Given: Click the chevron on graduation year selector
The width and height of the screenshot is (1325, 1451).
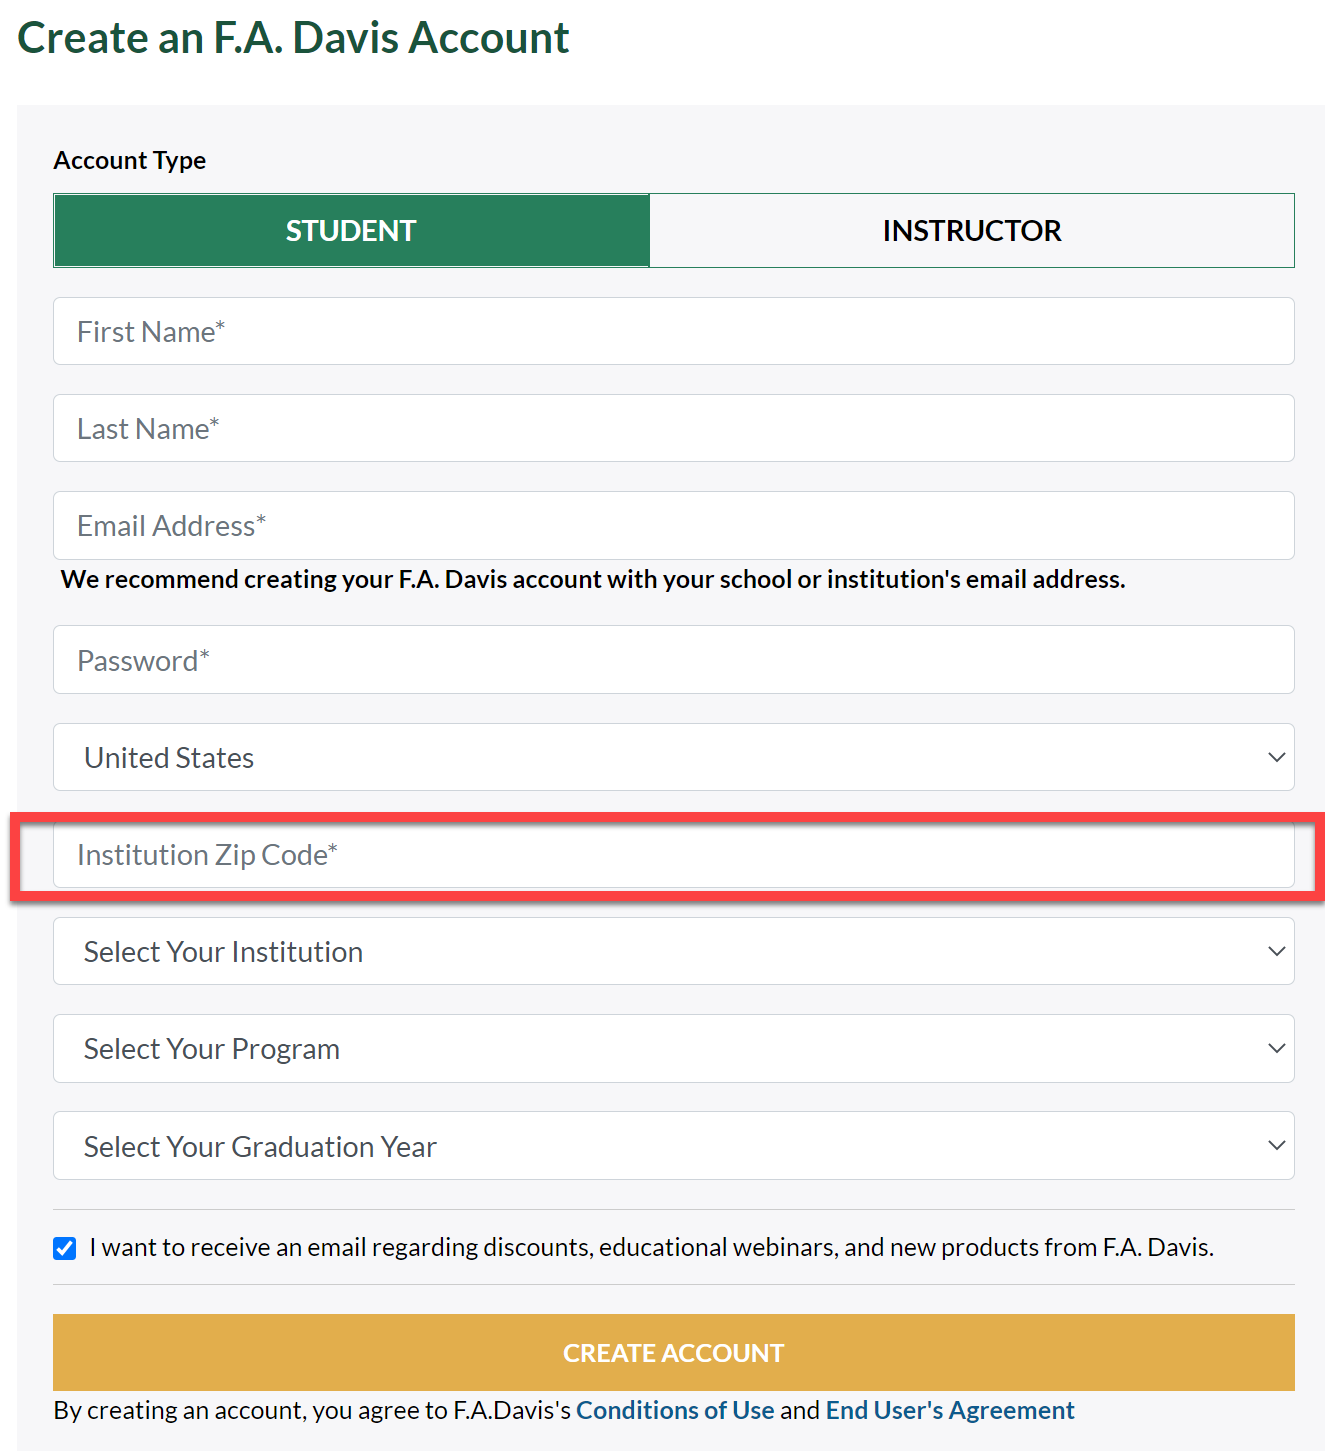Looking at the screenshot, I should pos(1276,1146).
